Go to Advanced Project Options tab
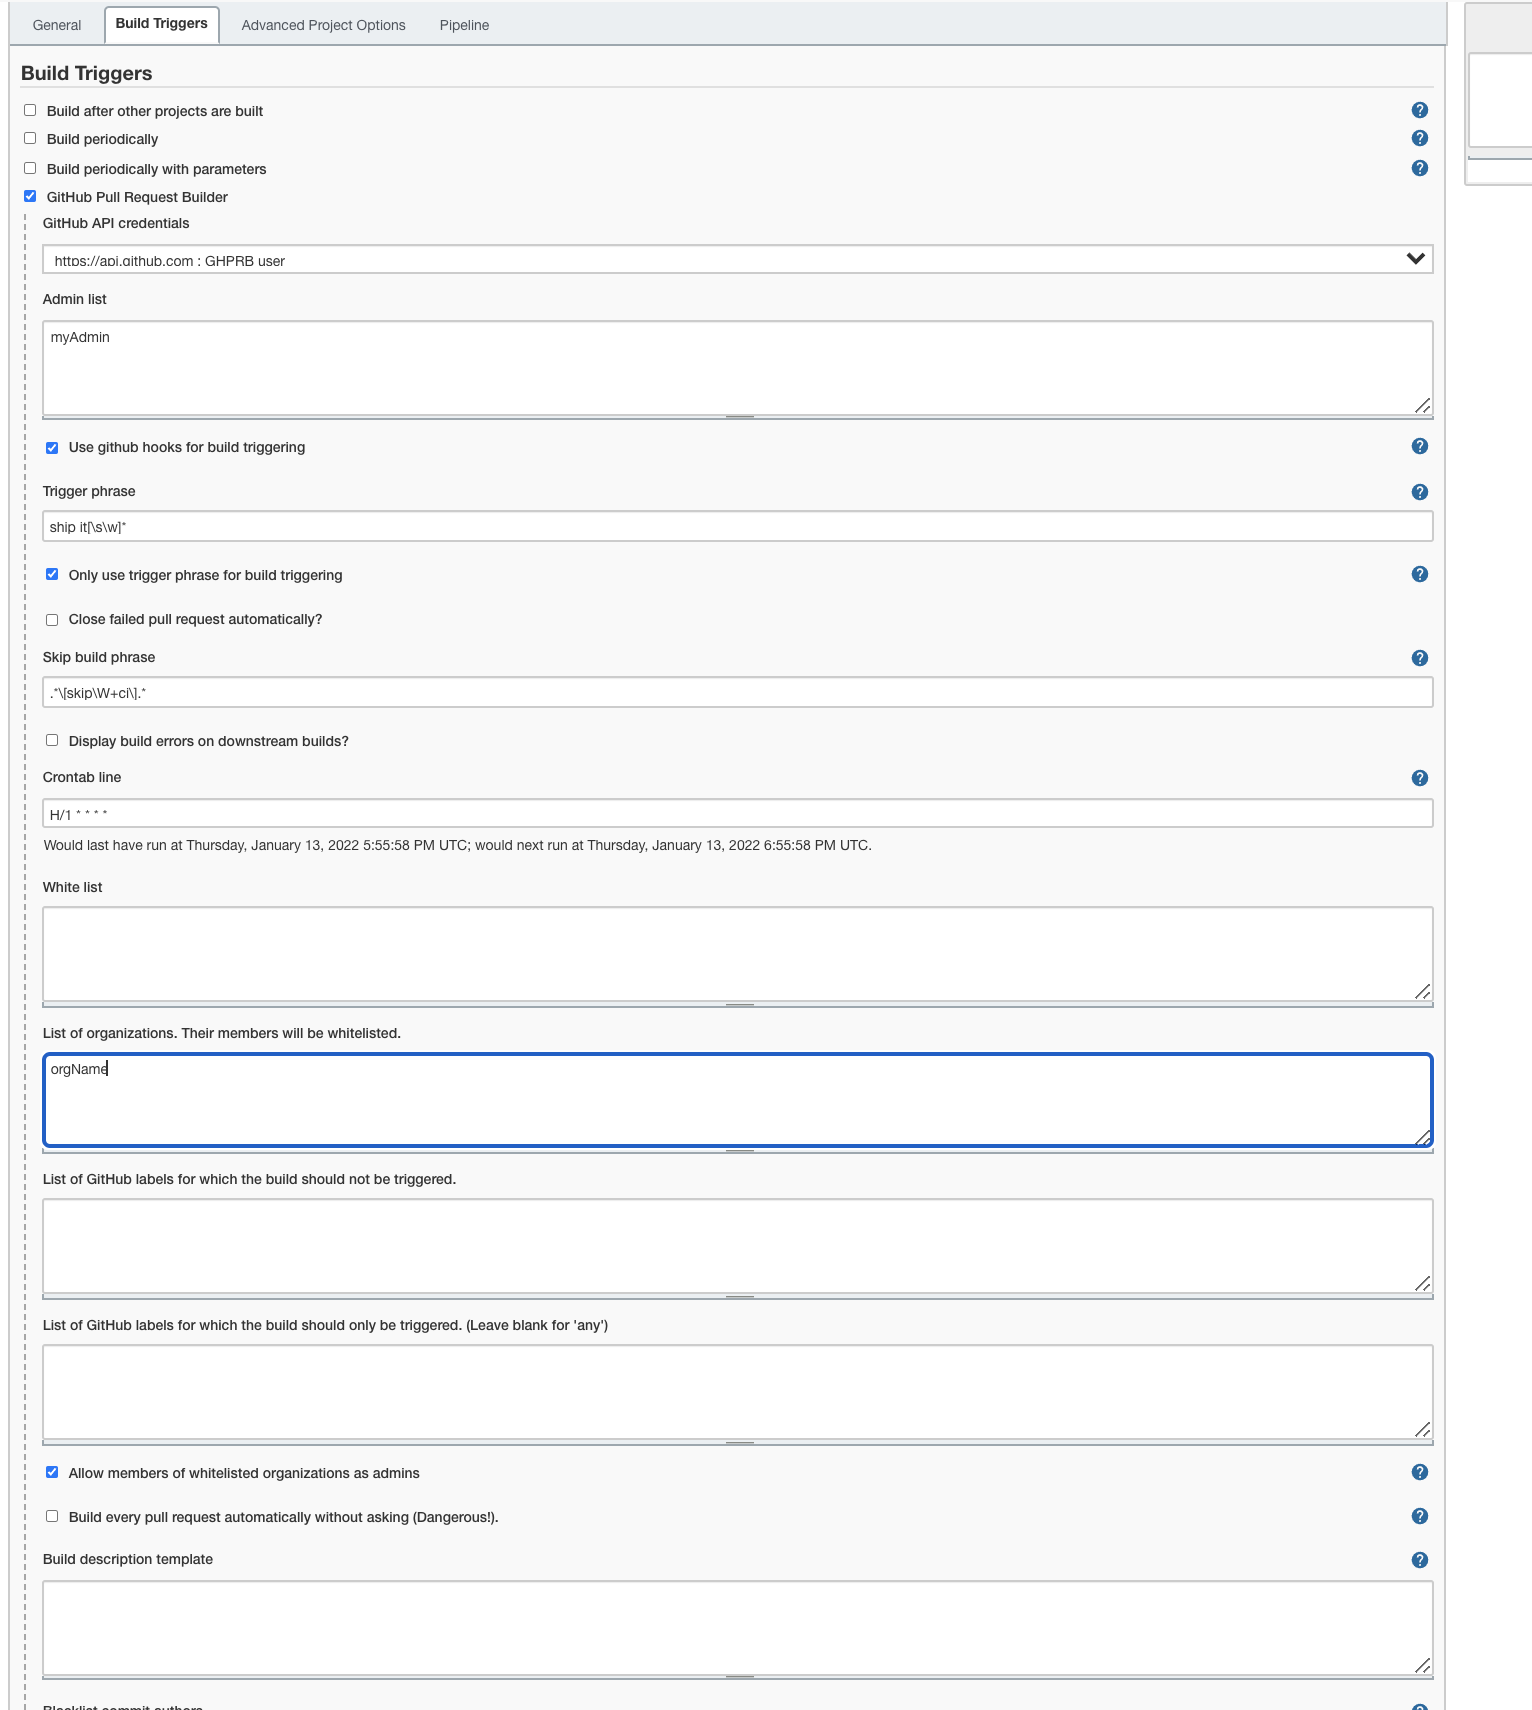 pyautogui.click(x=323, y=25)
